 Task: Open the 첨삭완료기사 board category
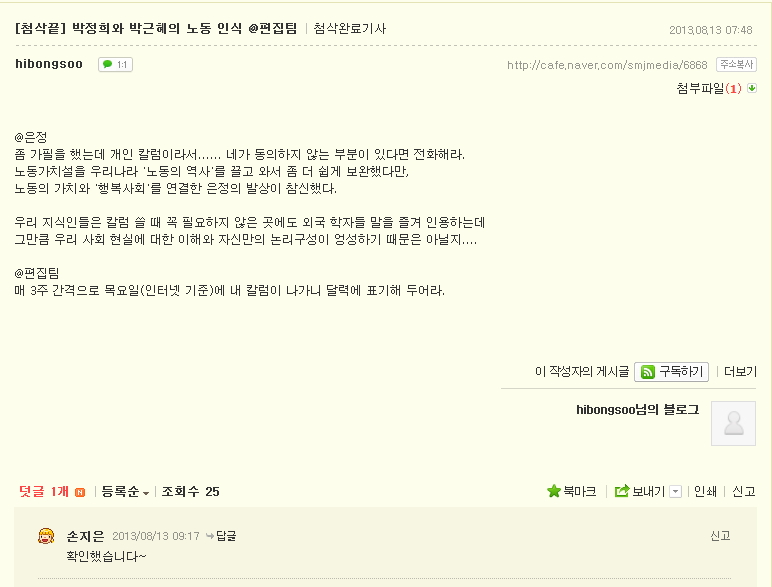coord(349,28)
